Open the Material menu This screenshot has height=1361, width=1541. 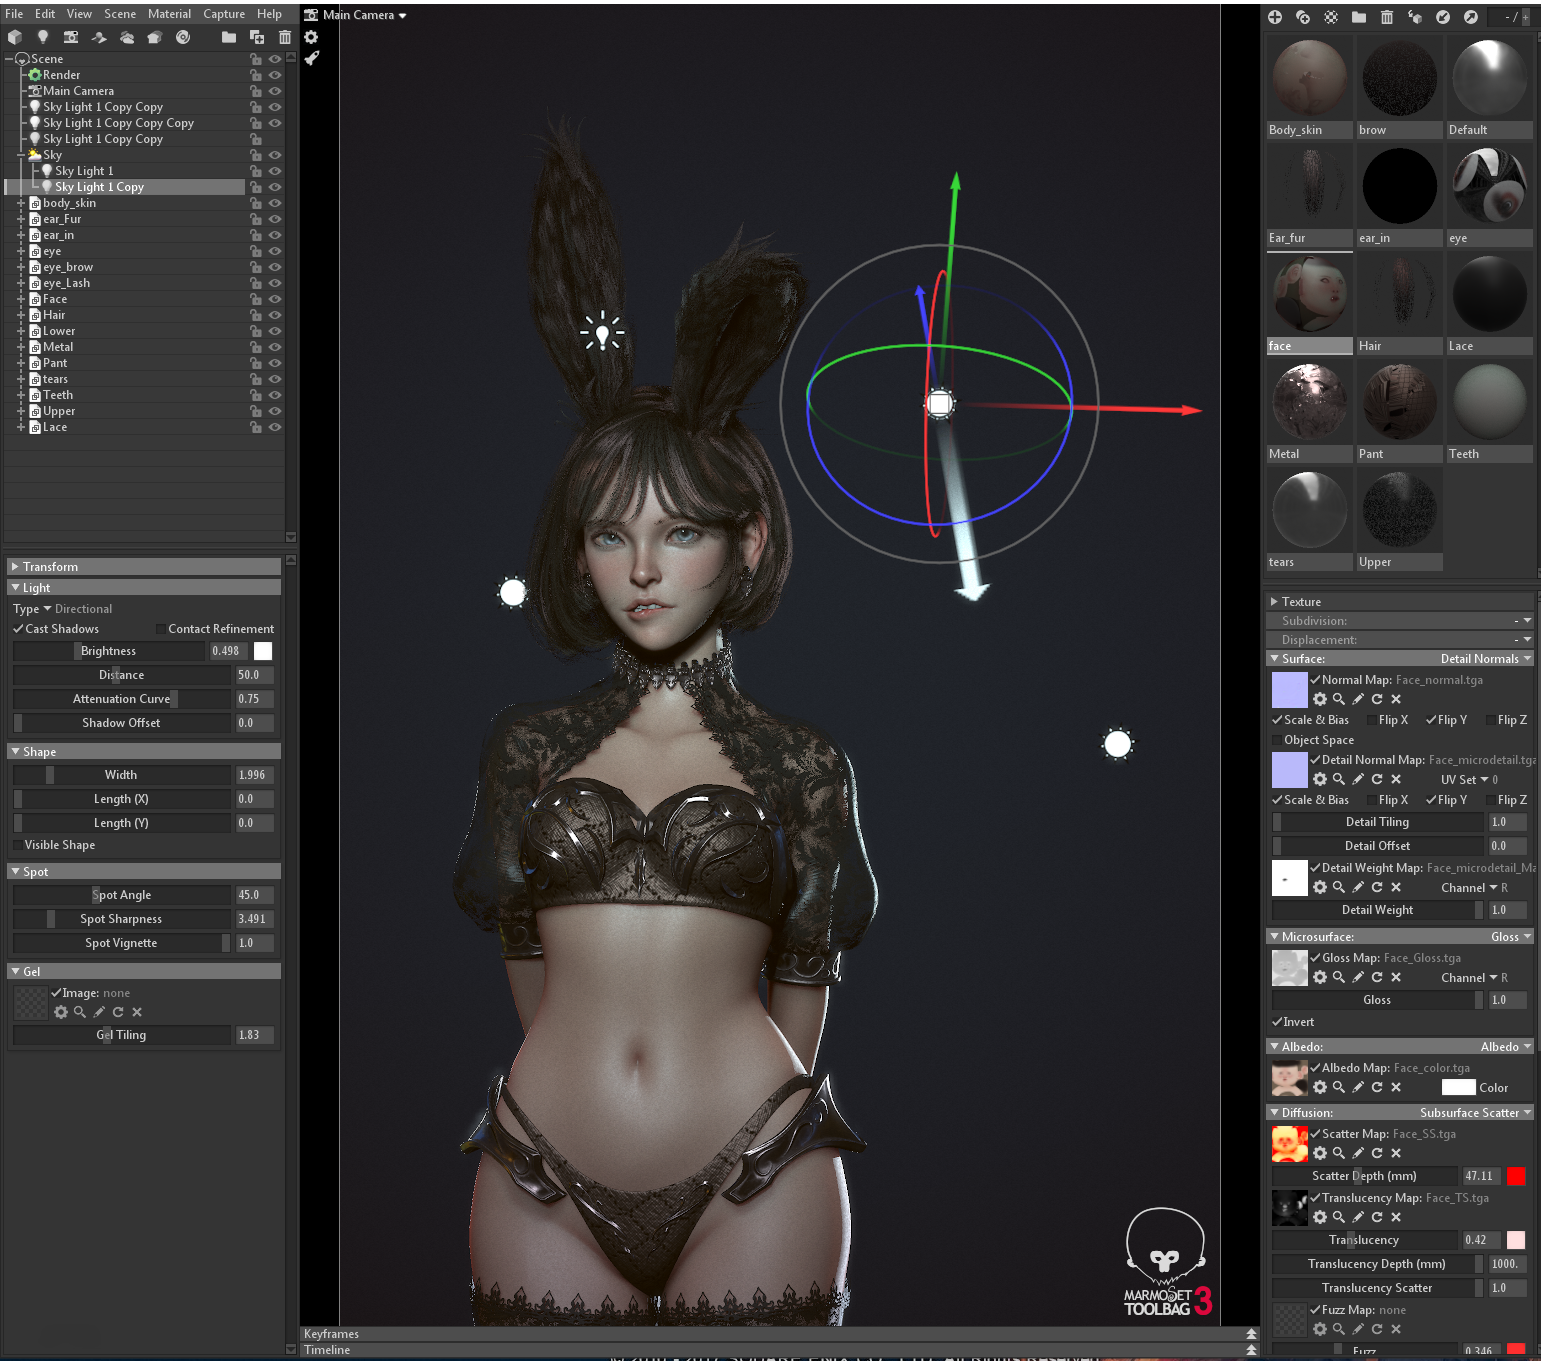pos(169,14)
